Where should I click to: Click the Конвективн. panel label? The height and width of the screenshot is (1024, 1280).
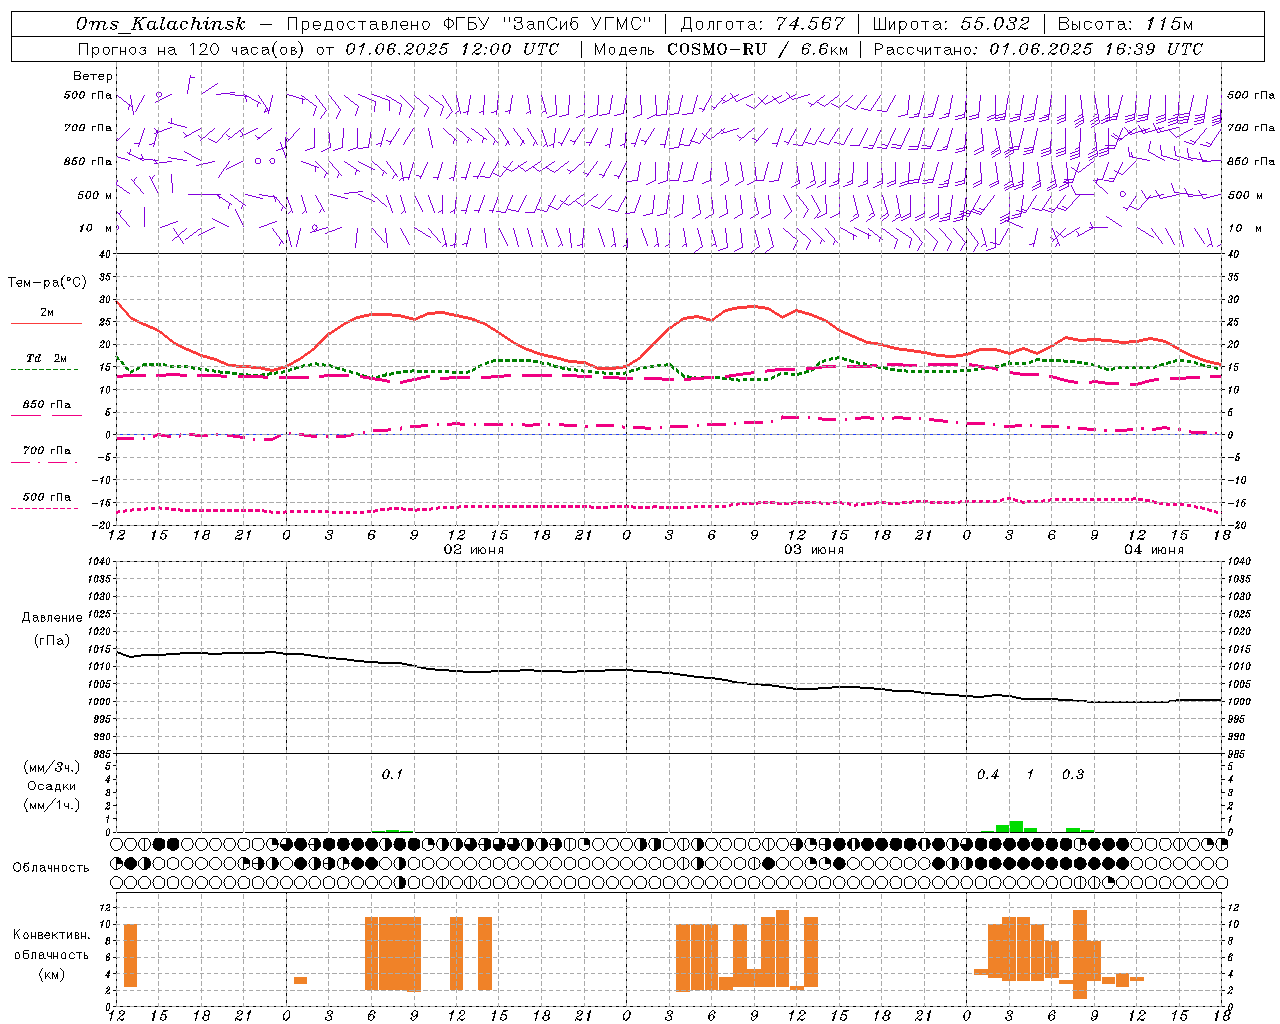coord(51,935)
